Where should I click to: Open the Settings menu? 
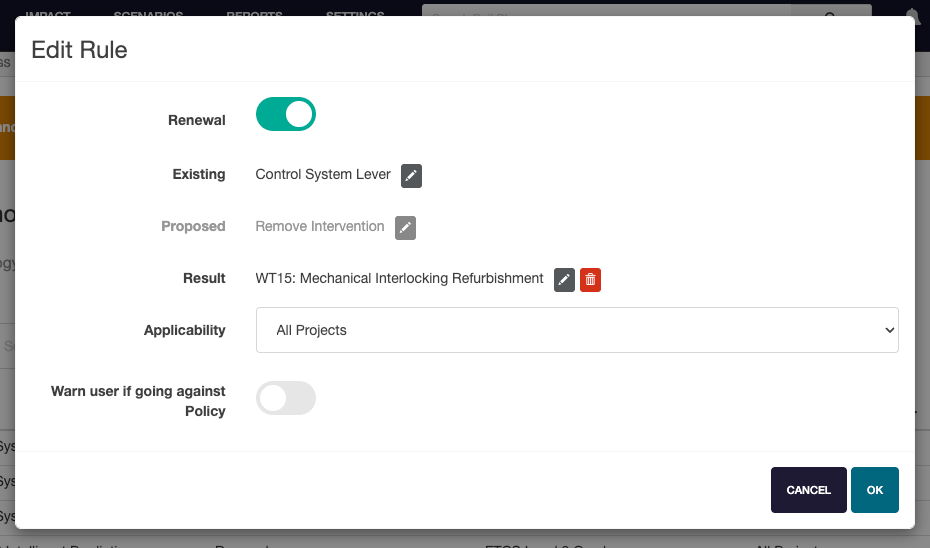[354, 14]
